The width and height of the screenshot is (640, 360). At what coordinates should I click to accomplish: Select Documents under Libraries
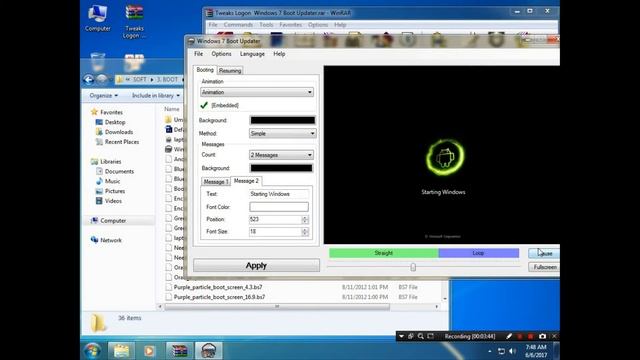[x=115, y=171]
